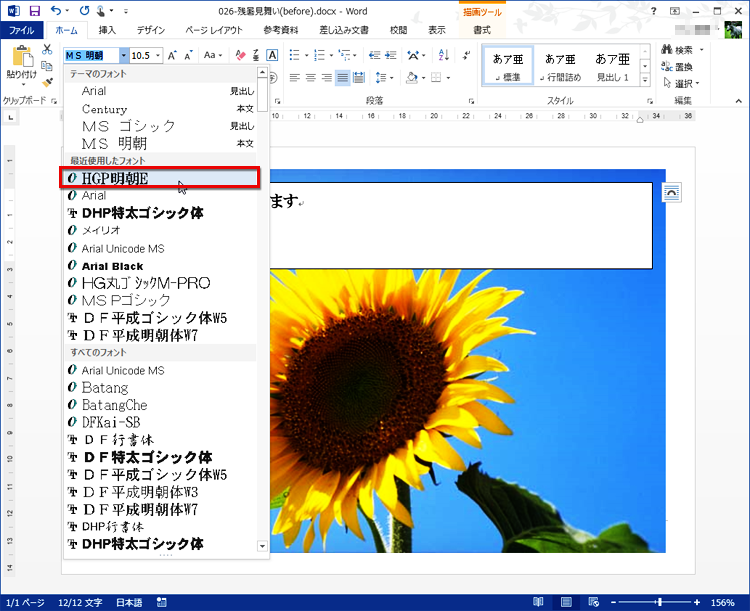Screen dimensions: 750x611
Task: Switch to the 挿入 tab
Action: click(x=107, y=30)
